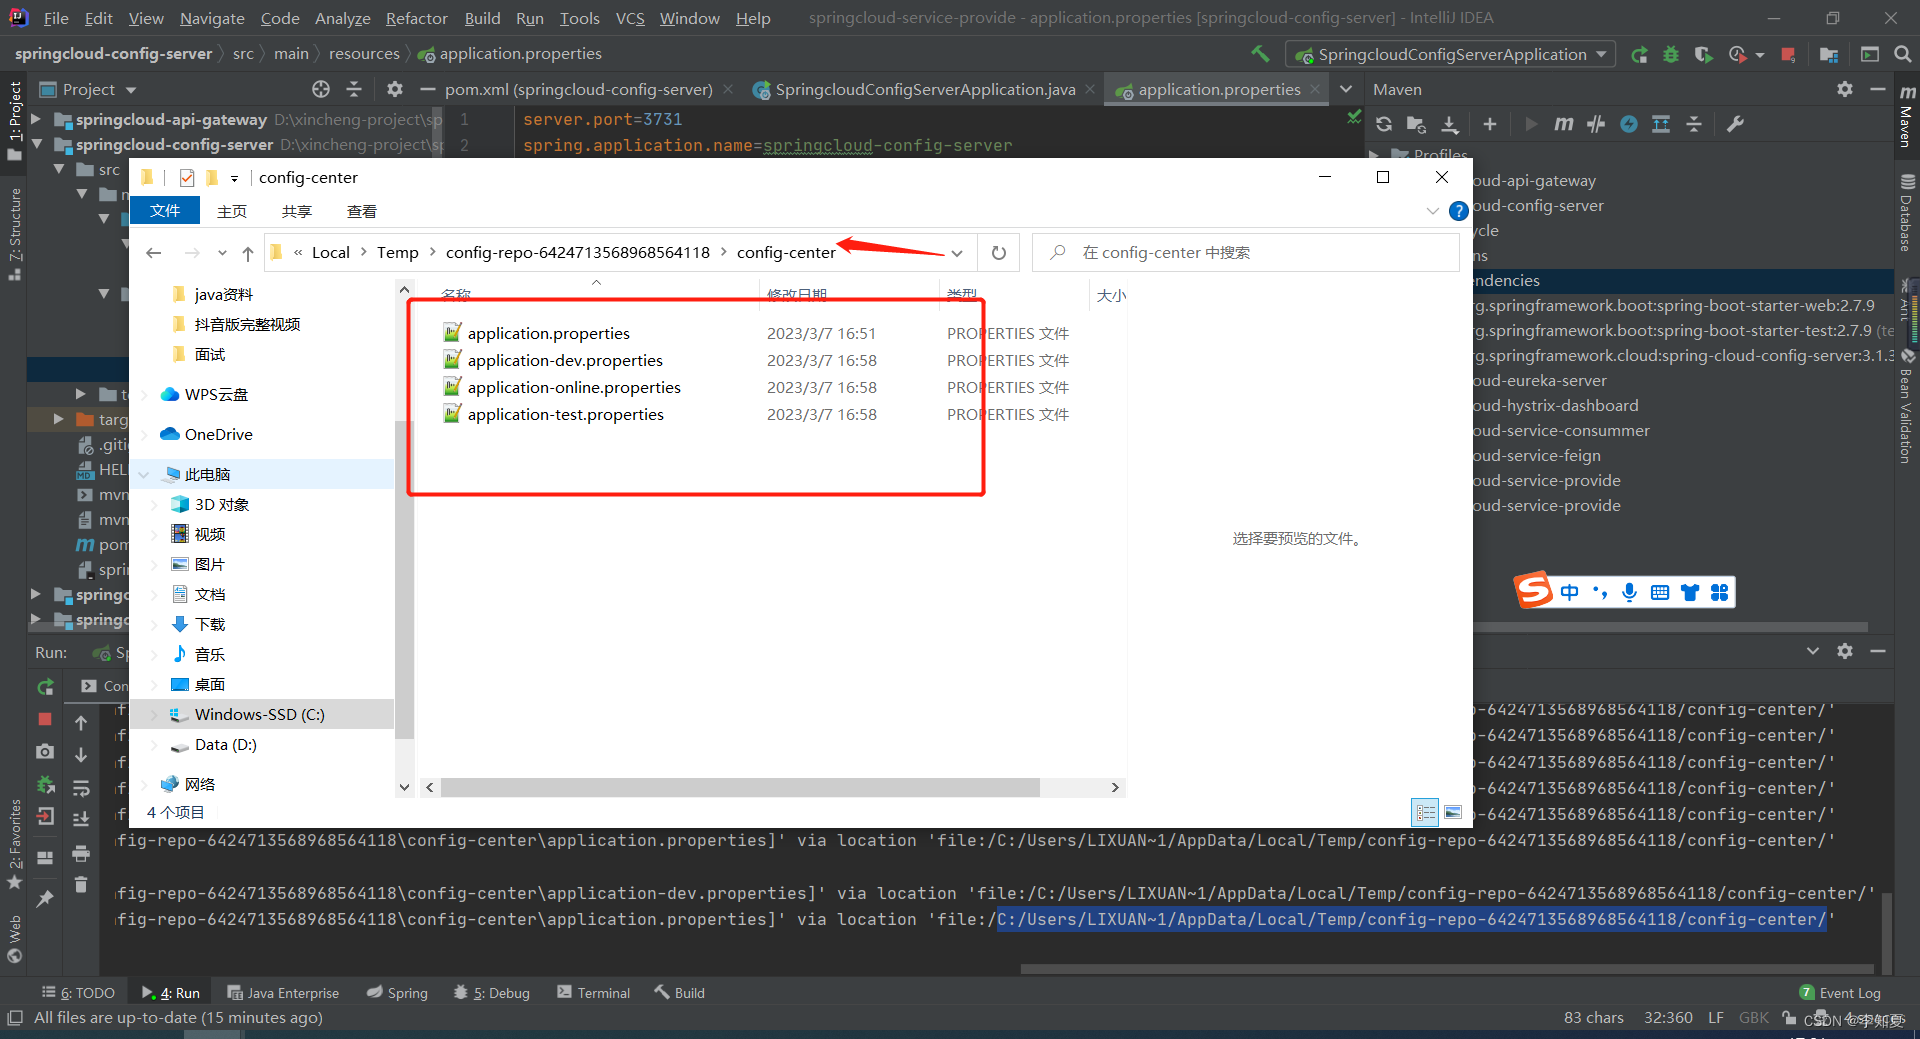Print Run console output icon
Image resolution: width=1920 pixels, height=1039 pixels.
pos(81,854)
